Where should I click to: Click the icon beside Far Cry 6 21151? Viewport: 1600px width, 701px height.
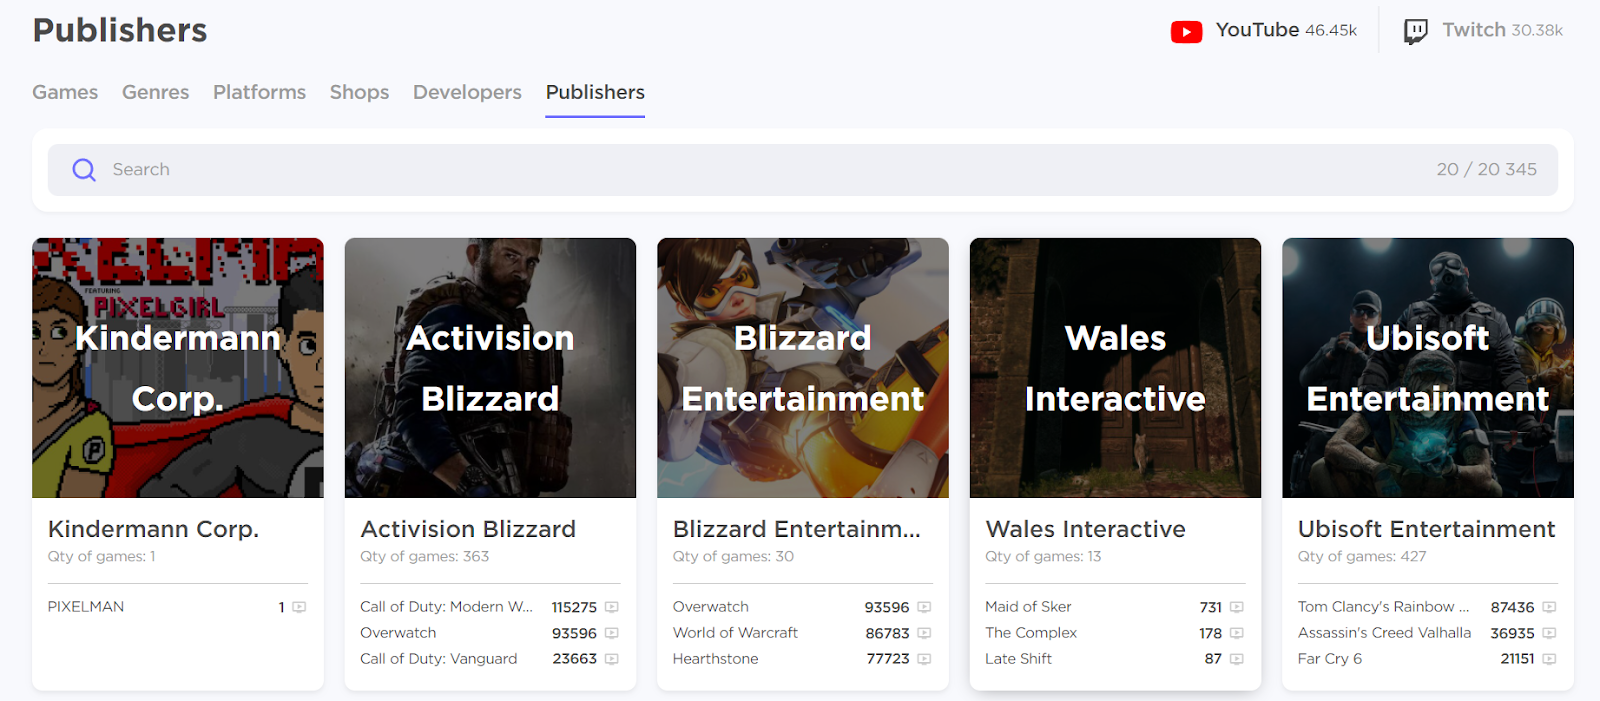point(1549,659)
